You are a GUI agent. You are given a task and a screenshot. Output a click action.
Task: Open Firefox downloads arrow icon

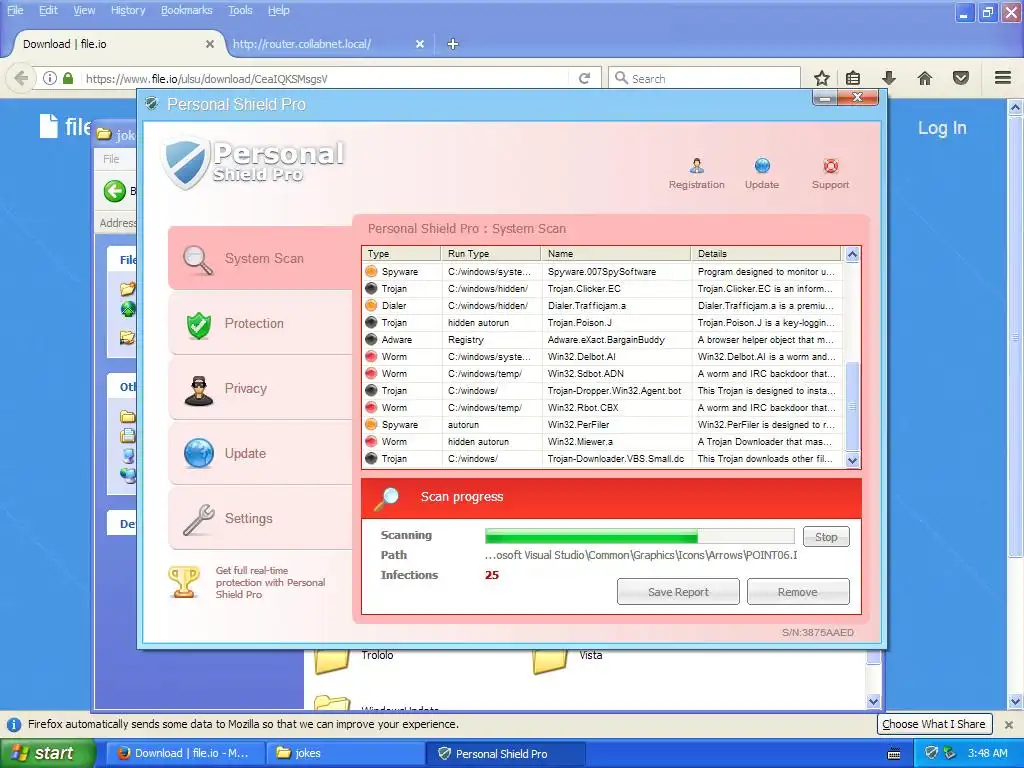[x=889, y=78]
